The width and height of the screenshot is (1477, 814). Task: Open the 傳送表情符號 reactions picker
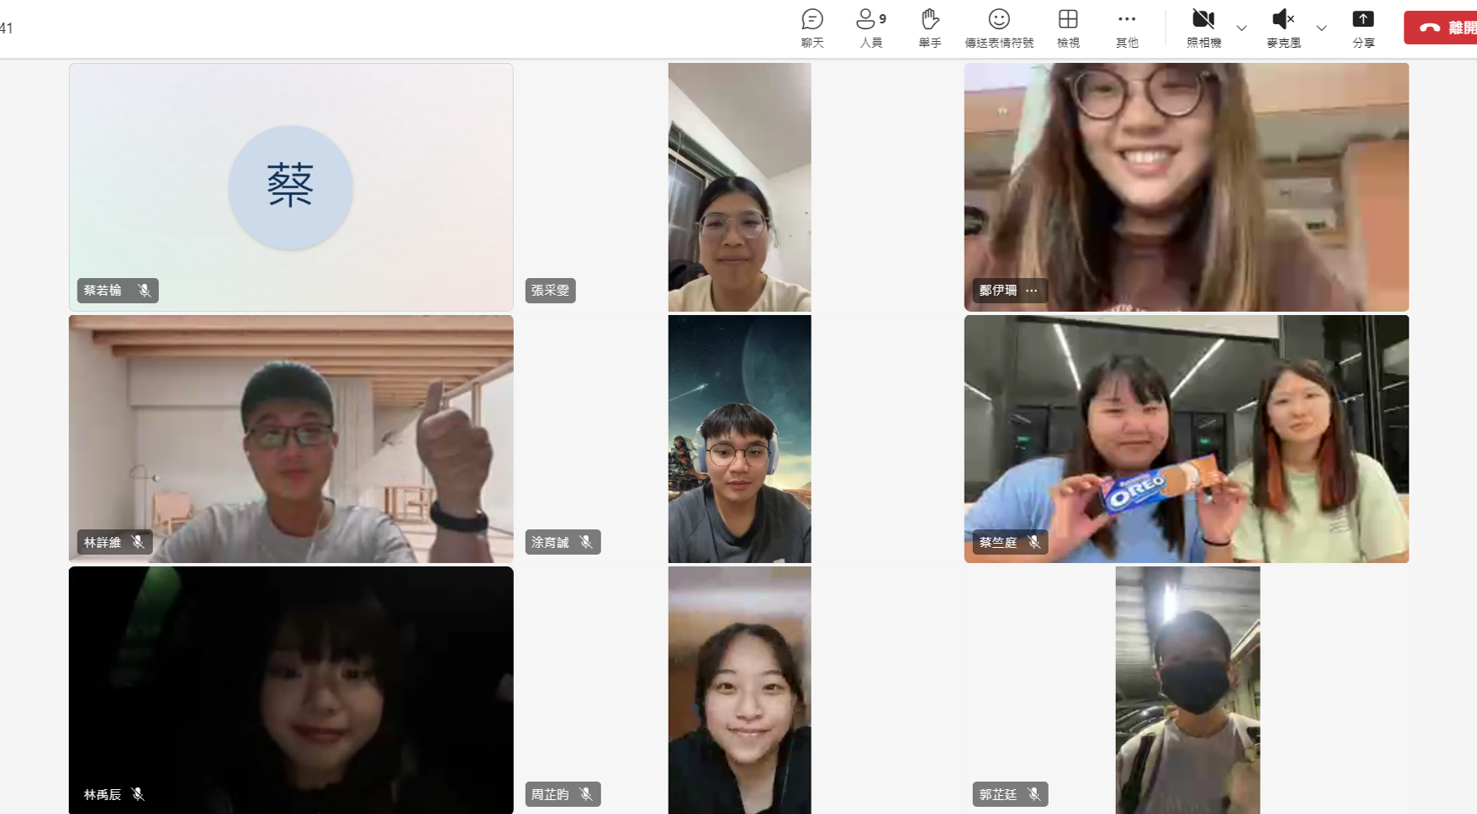[998, 27]
